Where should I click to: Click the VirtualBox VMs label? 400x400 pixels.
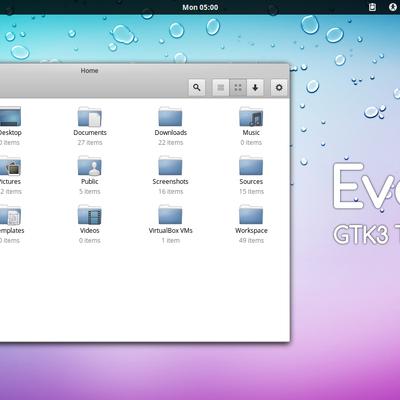click(x=171, y=230)
